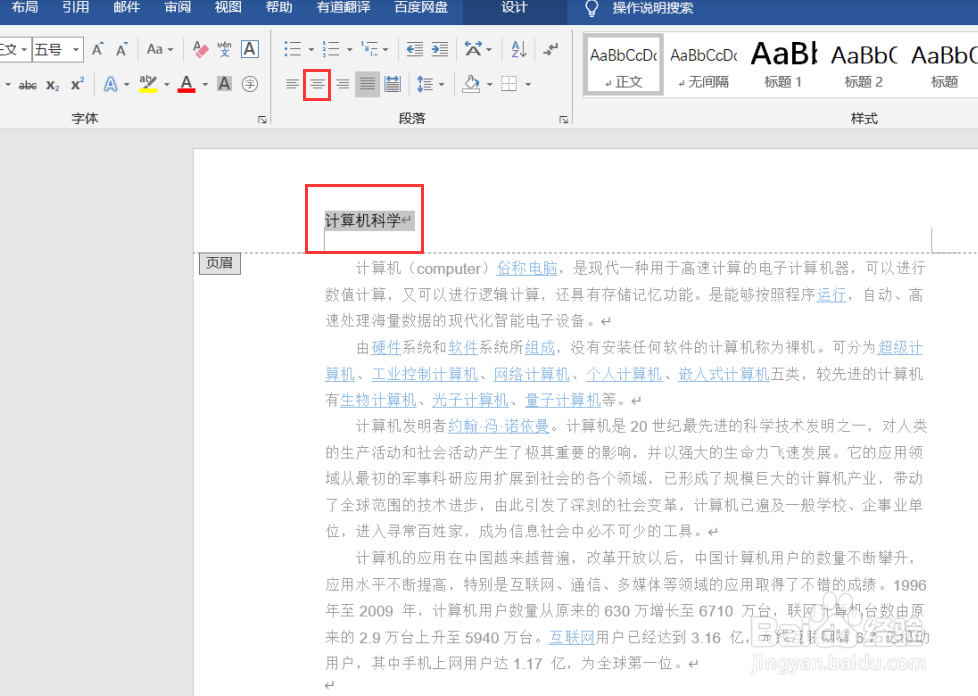Open the text highlight color dropdown arrow
Viewport: 978px width, 696px height.
click(x=165, y=84)
